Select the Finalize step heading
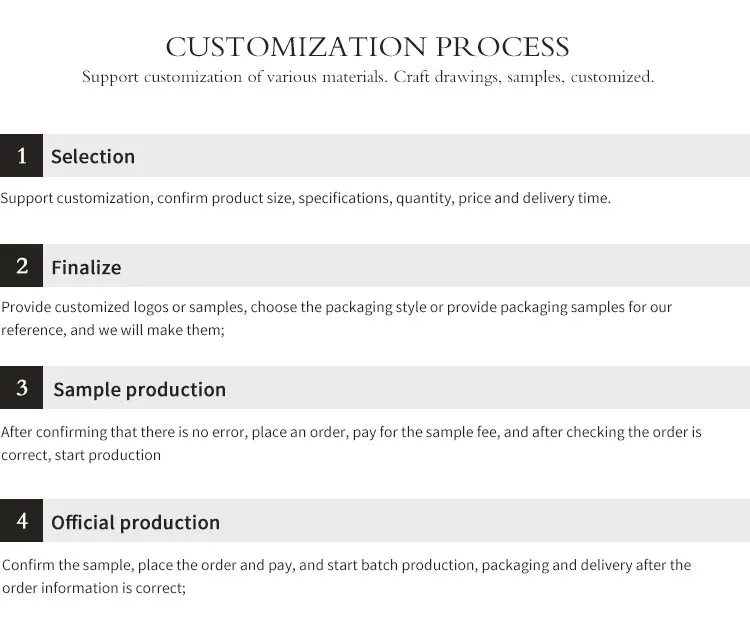 (86, 267)
